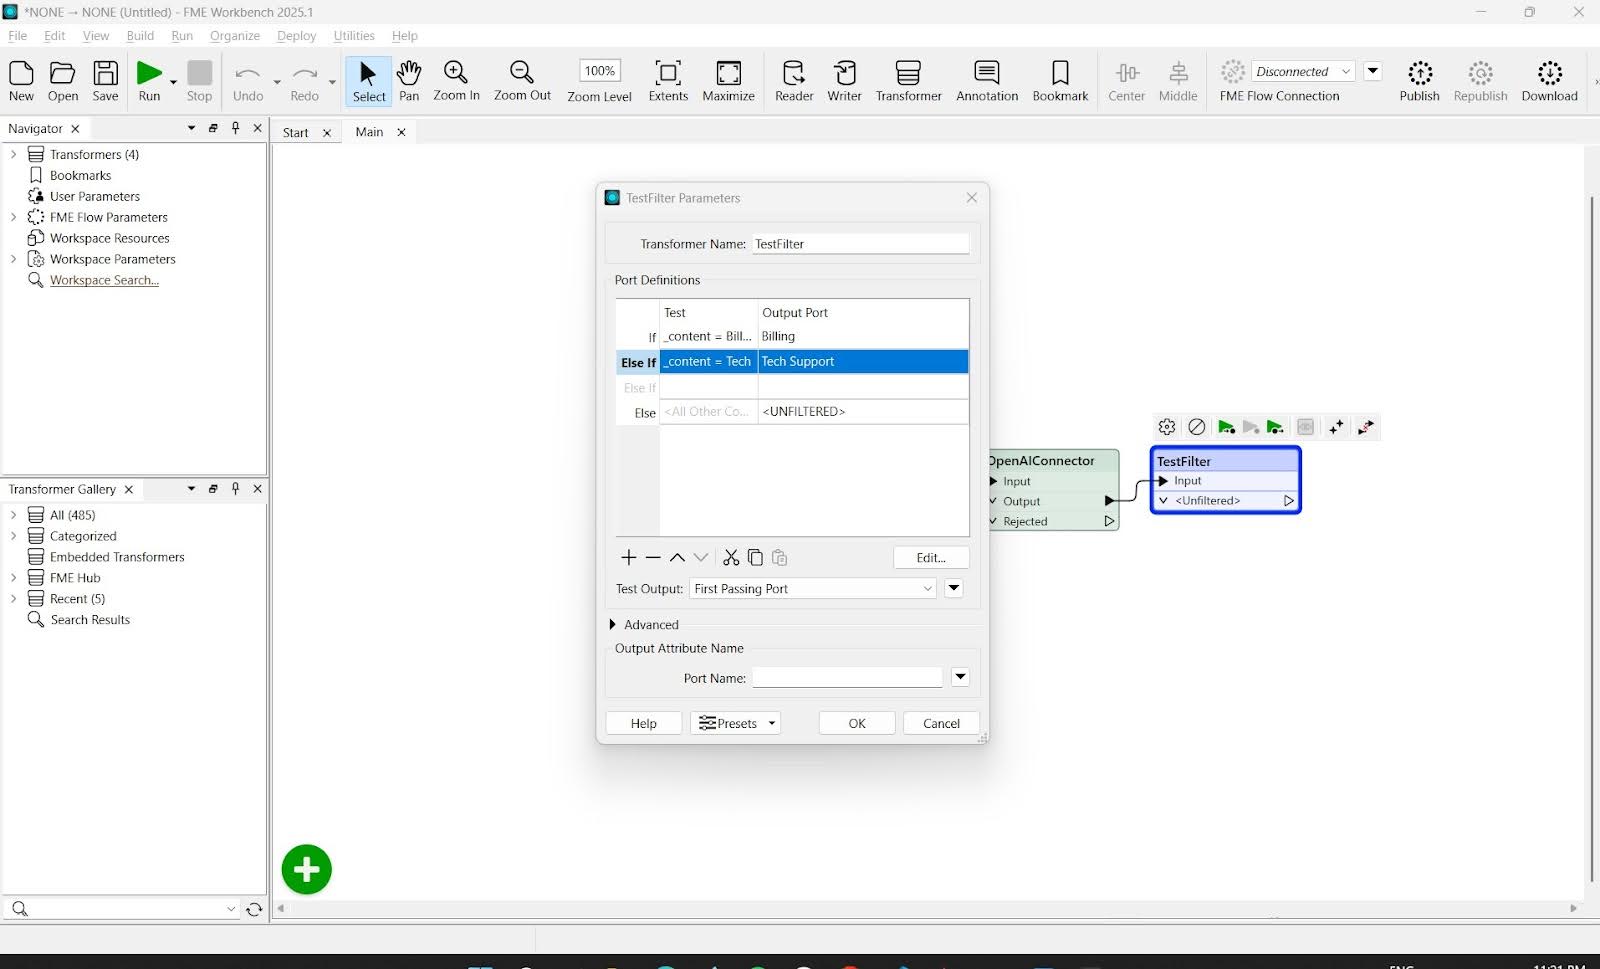Viewport: 1600px width, 969px height.
Task: Move the selected test row up
Action: tap(677, 558)
